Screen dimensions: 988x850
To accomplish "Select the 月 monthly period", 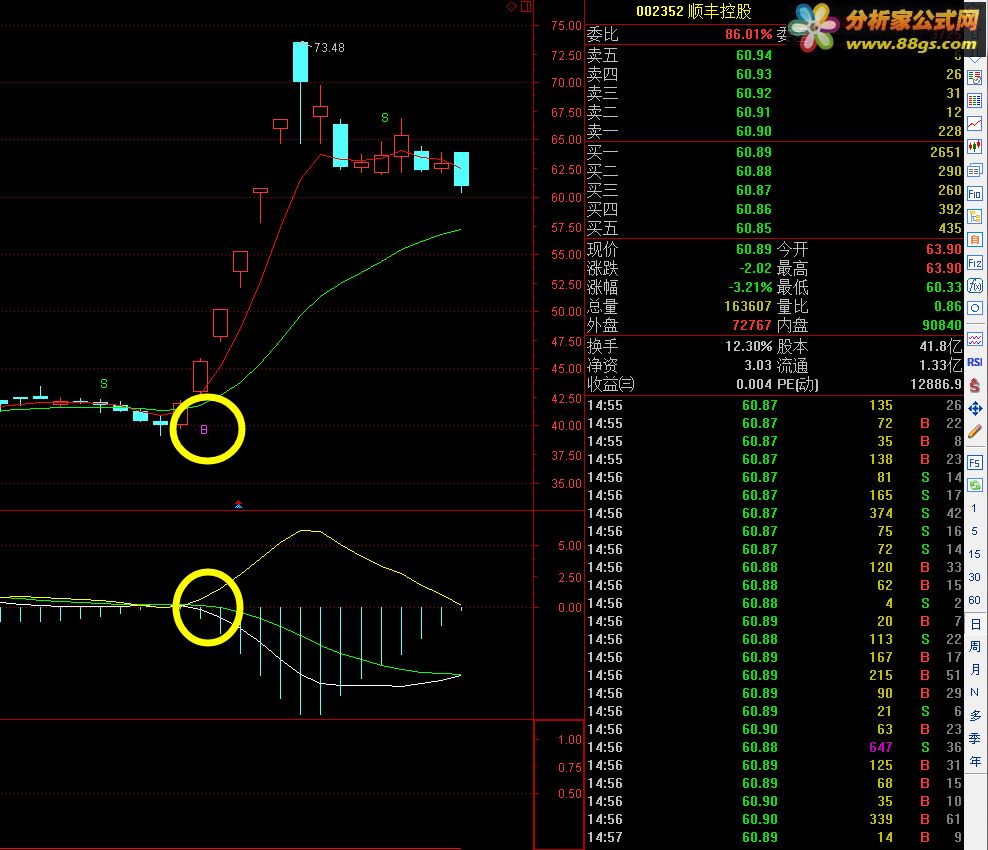I will 975,669.
